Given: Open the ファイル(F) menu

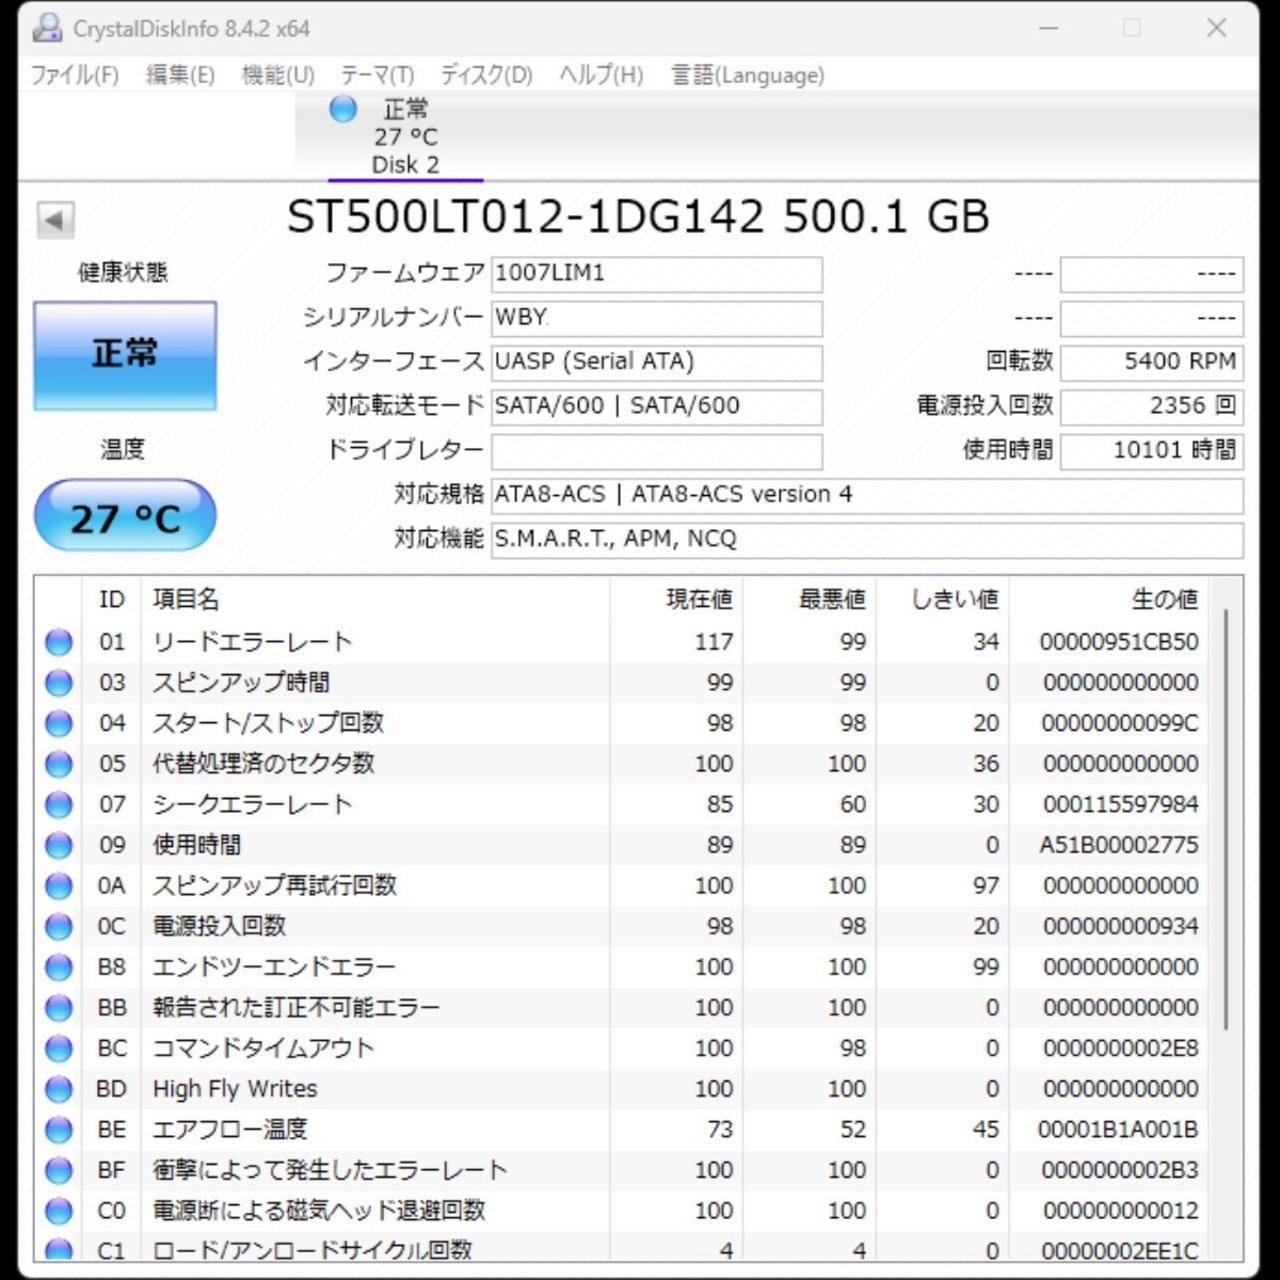Looking at the screenshot, I should click(x=74, y=75).
